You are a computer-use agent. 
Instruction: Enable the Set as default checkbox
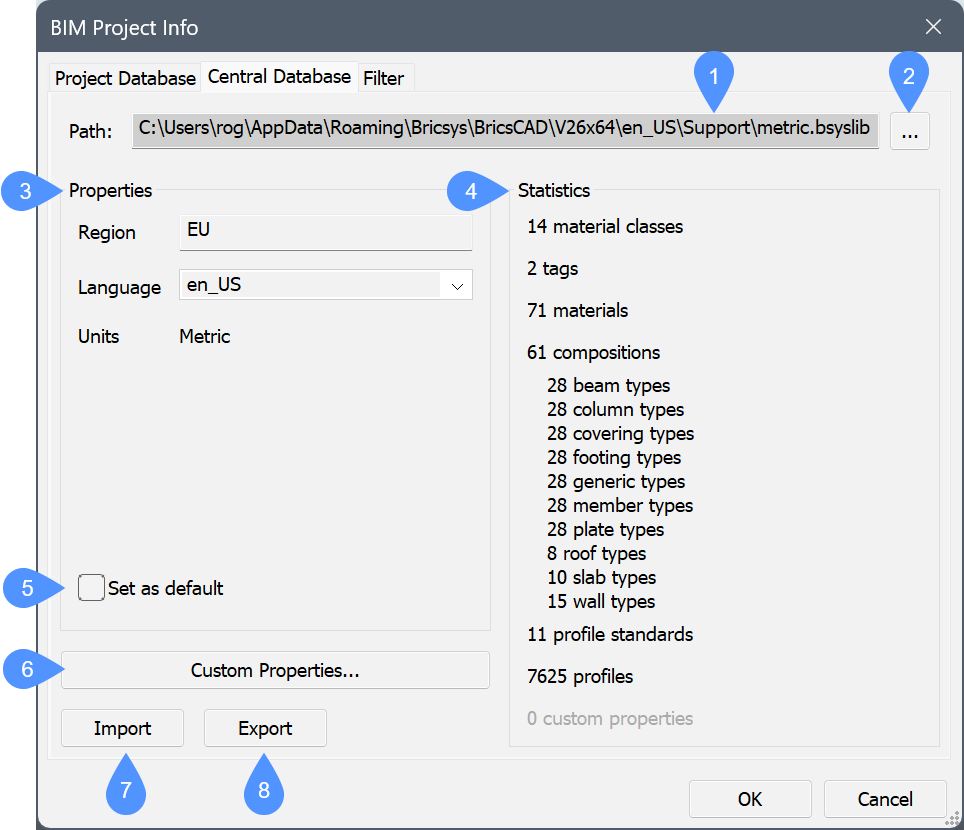(x=92, y=588)
